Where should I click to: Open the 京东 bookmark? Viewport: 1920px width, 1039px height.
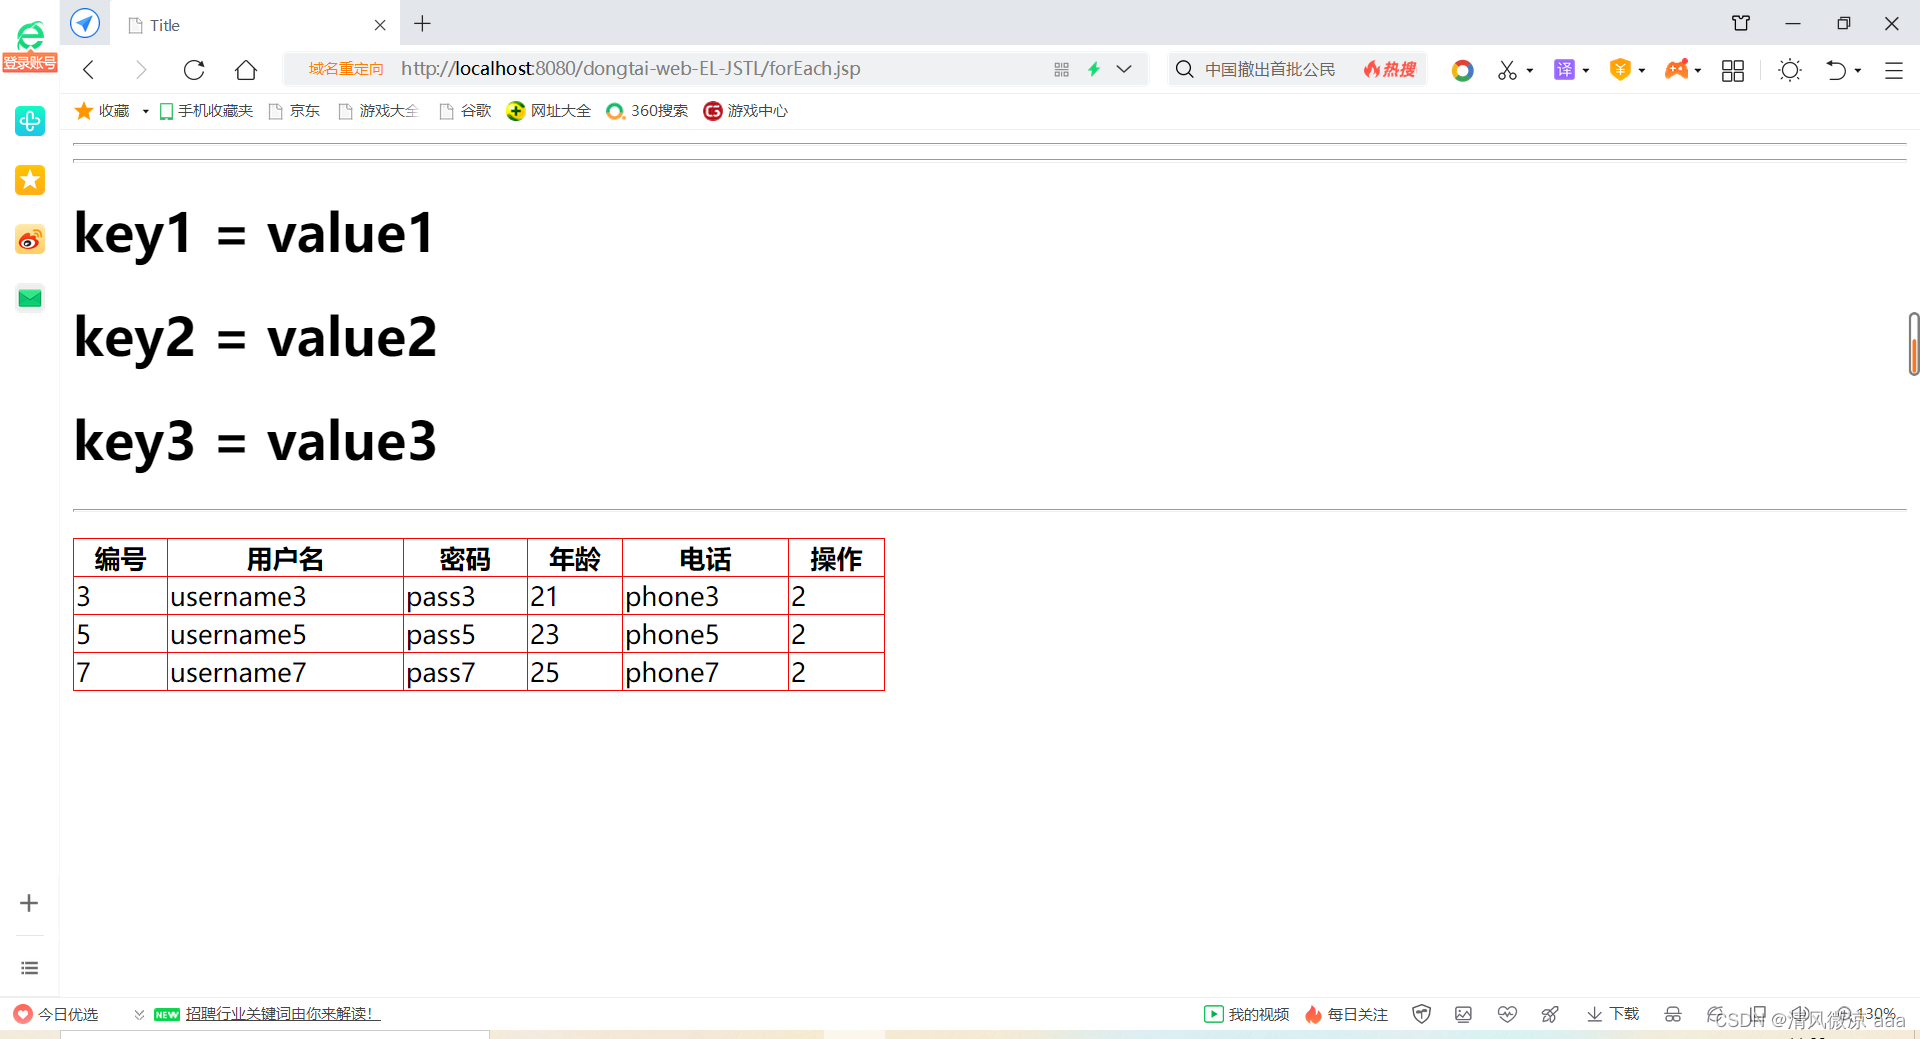pyautogui.click(x=295, y=111)
